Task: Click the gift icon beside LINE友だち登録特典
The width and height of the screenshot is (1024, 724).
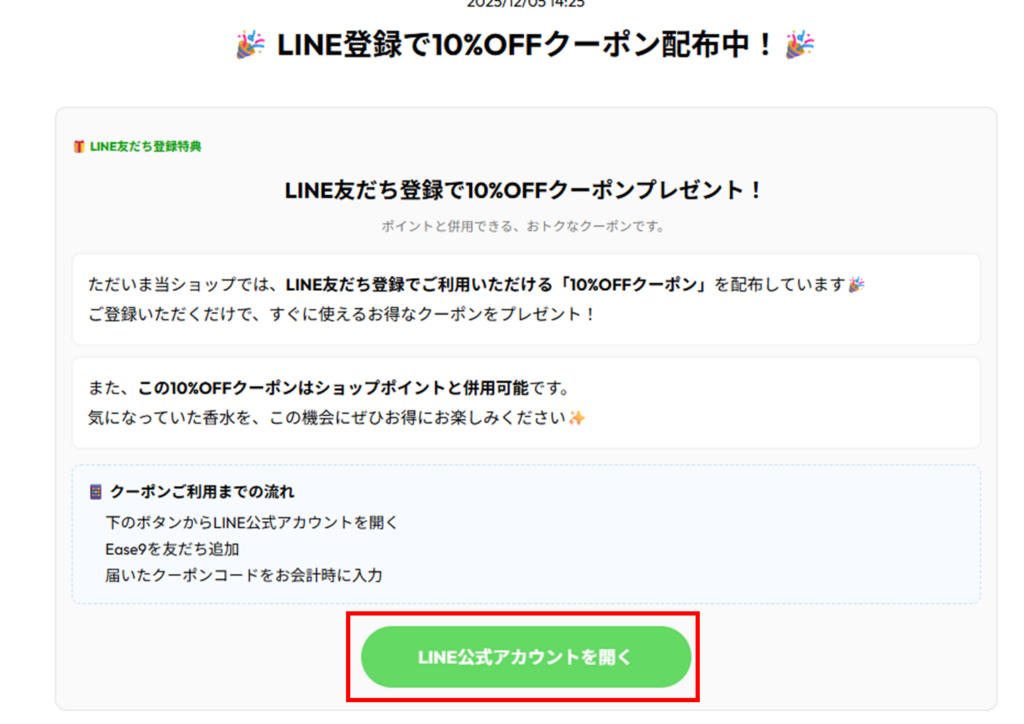Action: (x=79, y=147)
